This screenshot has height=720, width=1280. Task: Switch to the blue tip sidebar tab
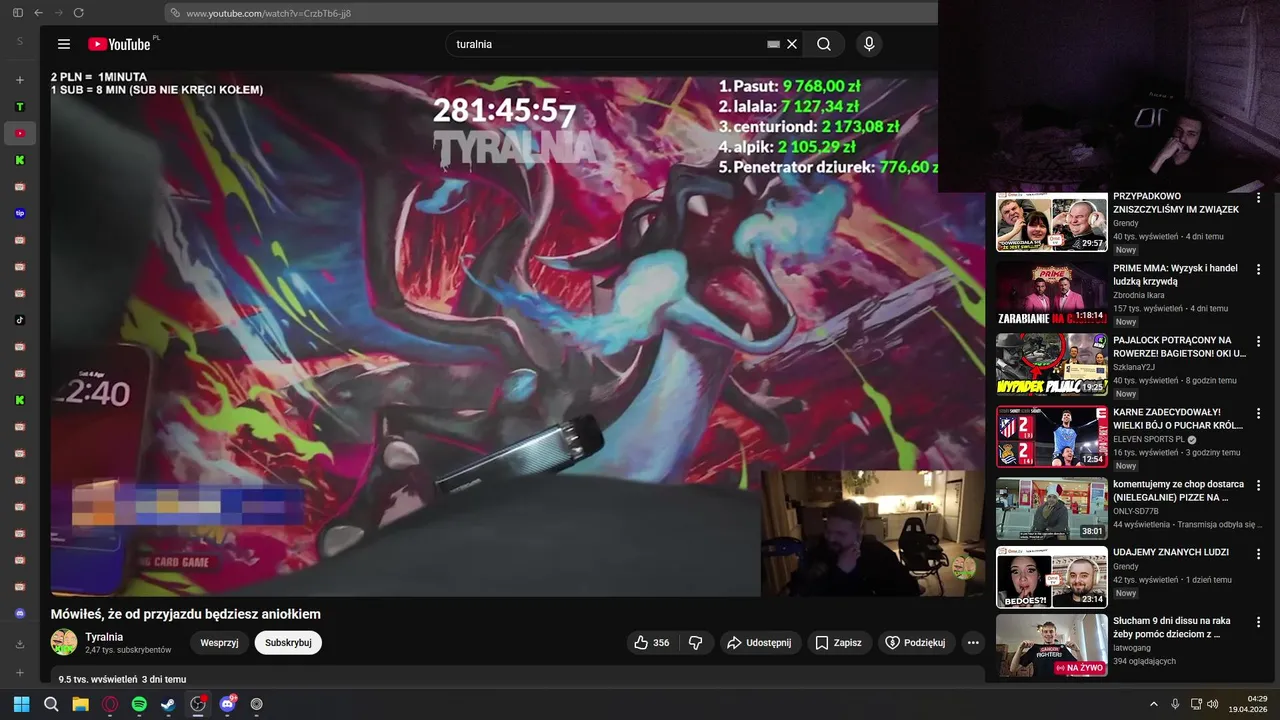[x=20, y=213]
